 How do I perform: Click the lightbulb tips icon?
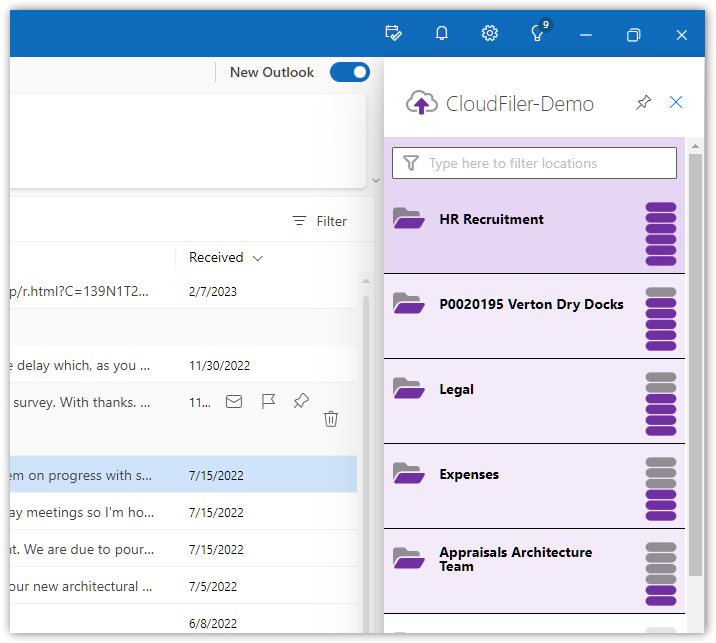coord(537,34)
